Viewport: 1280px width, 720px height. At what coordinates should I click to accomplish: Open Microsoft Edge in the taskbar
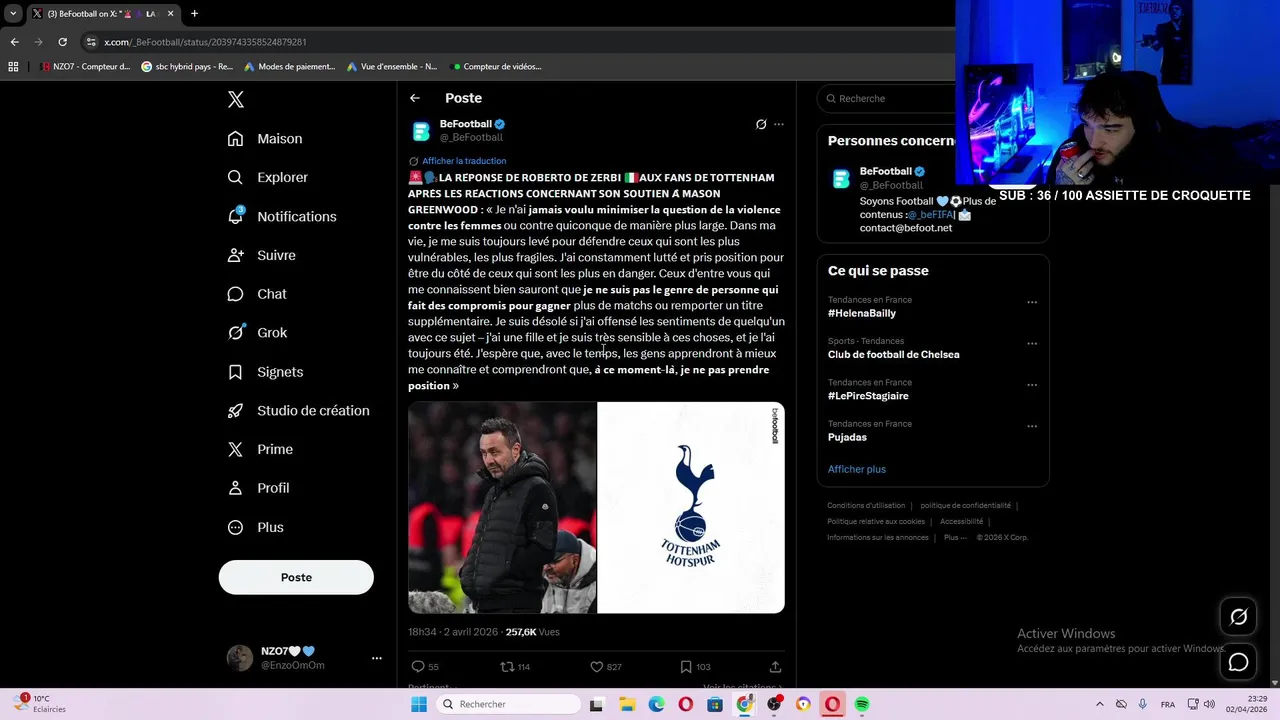tap(656, 704)
